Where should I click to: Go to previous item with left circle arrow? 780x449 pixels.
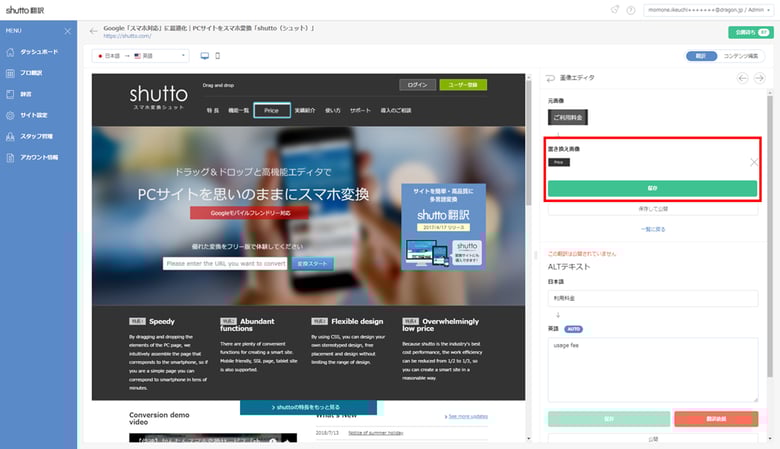coord(743,78)
